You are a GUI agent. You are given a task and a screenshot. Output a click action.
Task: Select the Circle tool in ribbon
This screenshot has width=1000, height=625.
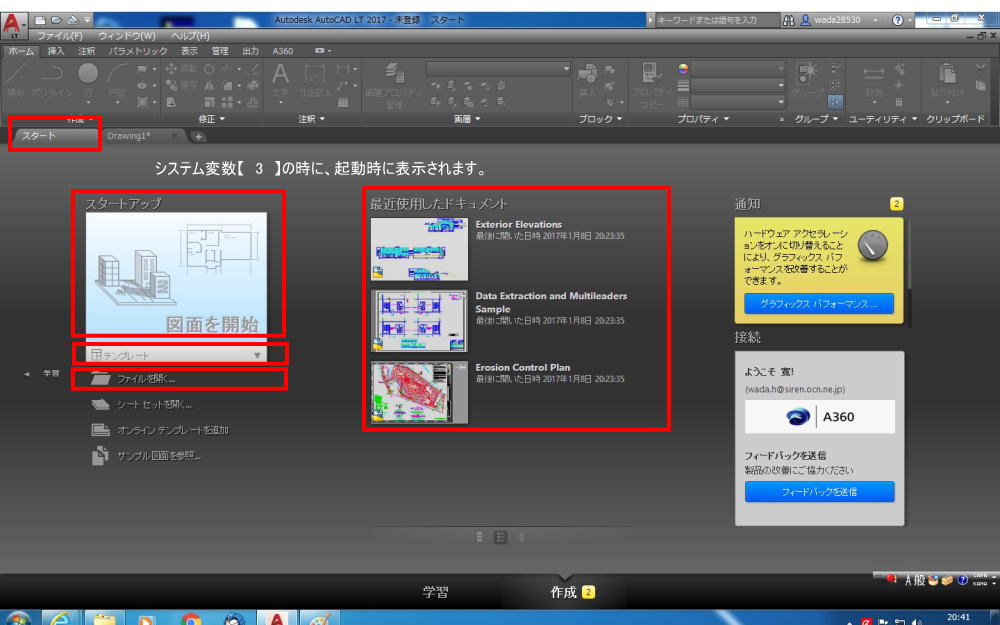88,78
